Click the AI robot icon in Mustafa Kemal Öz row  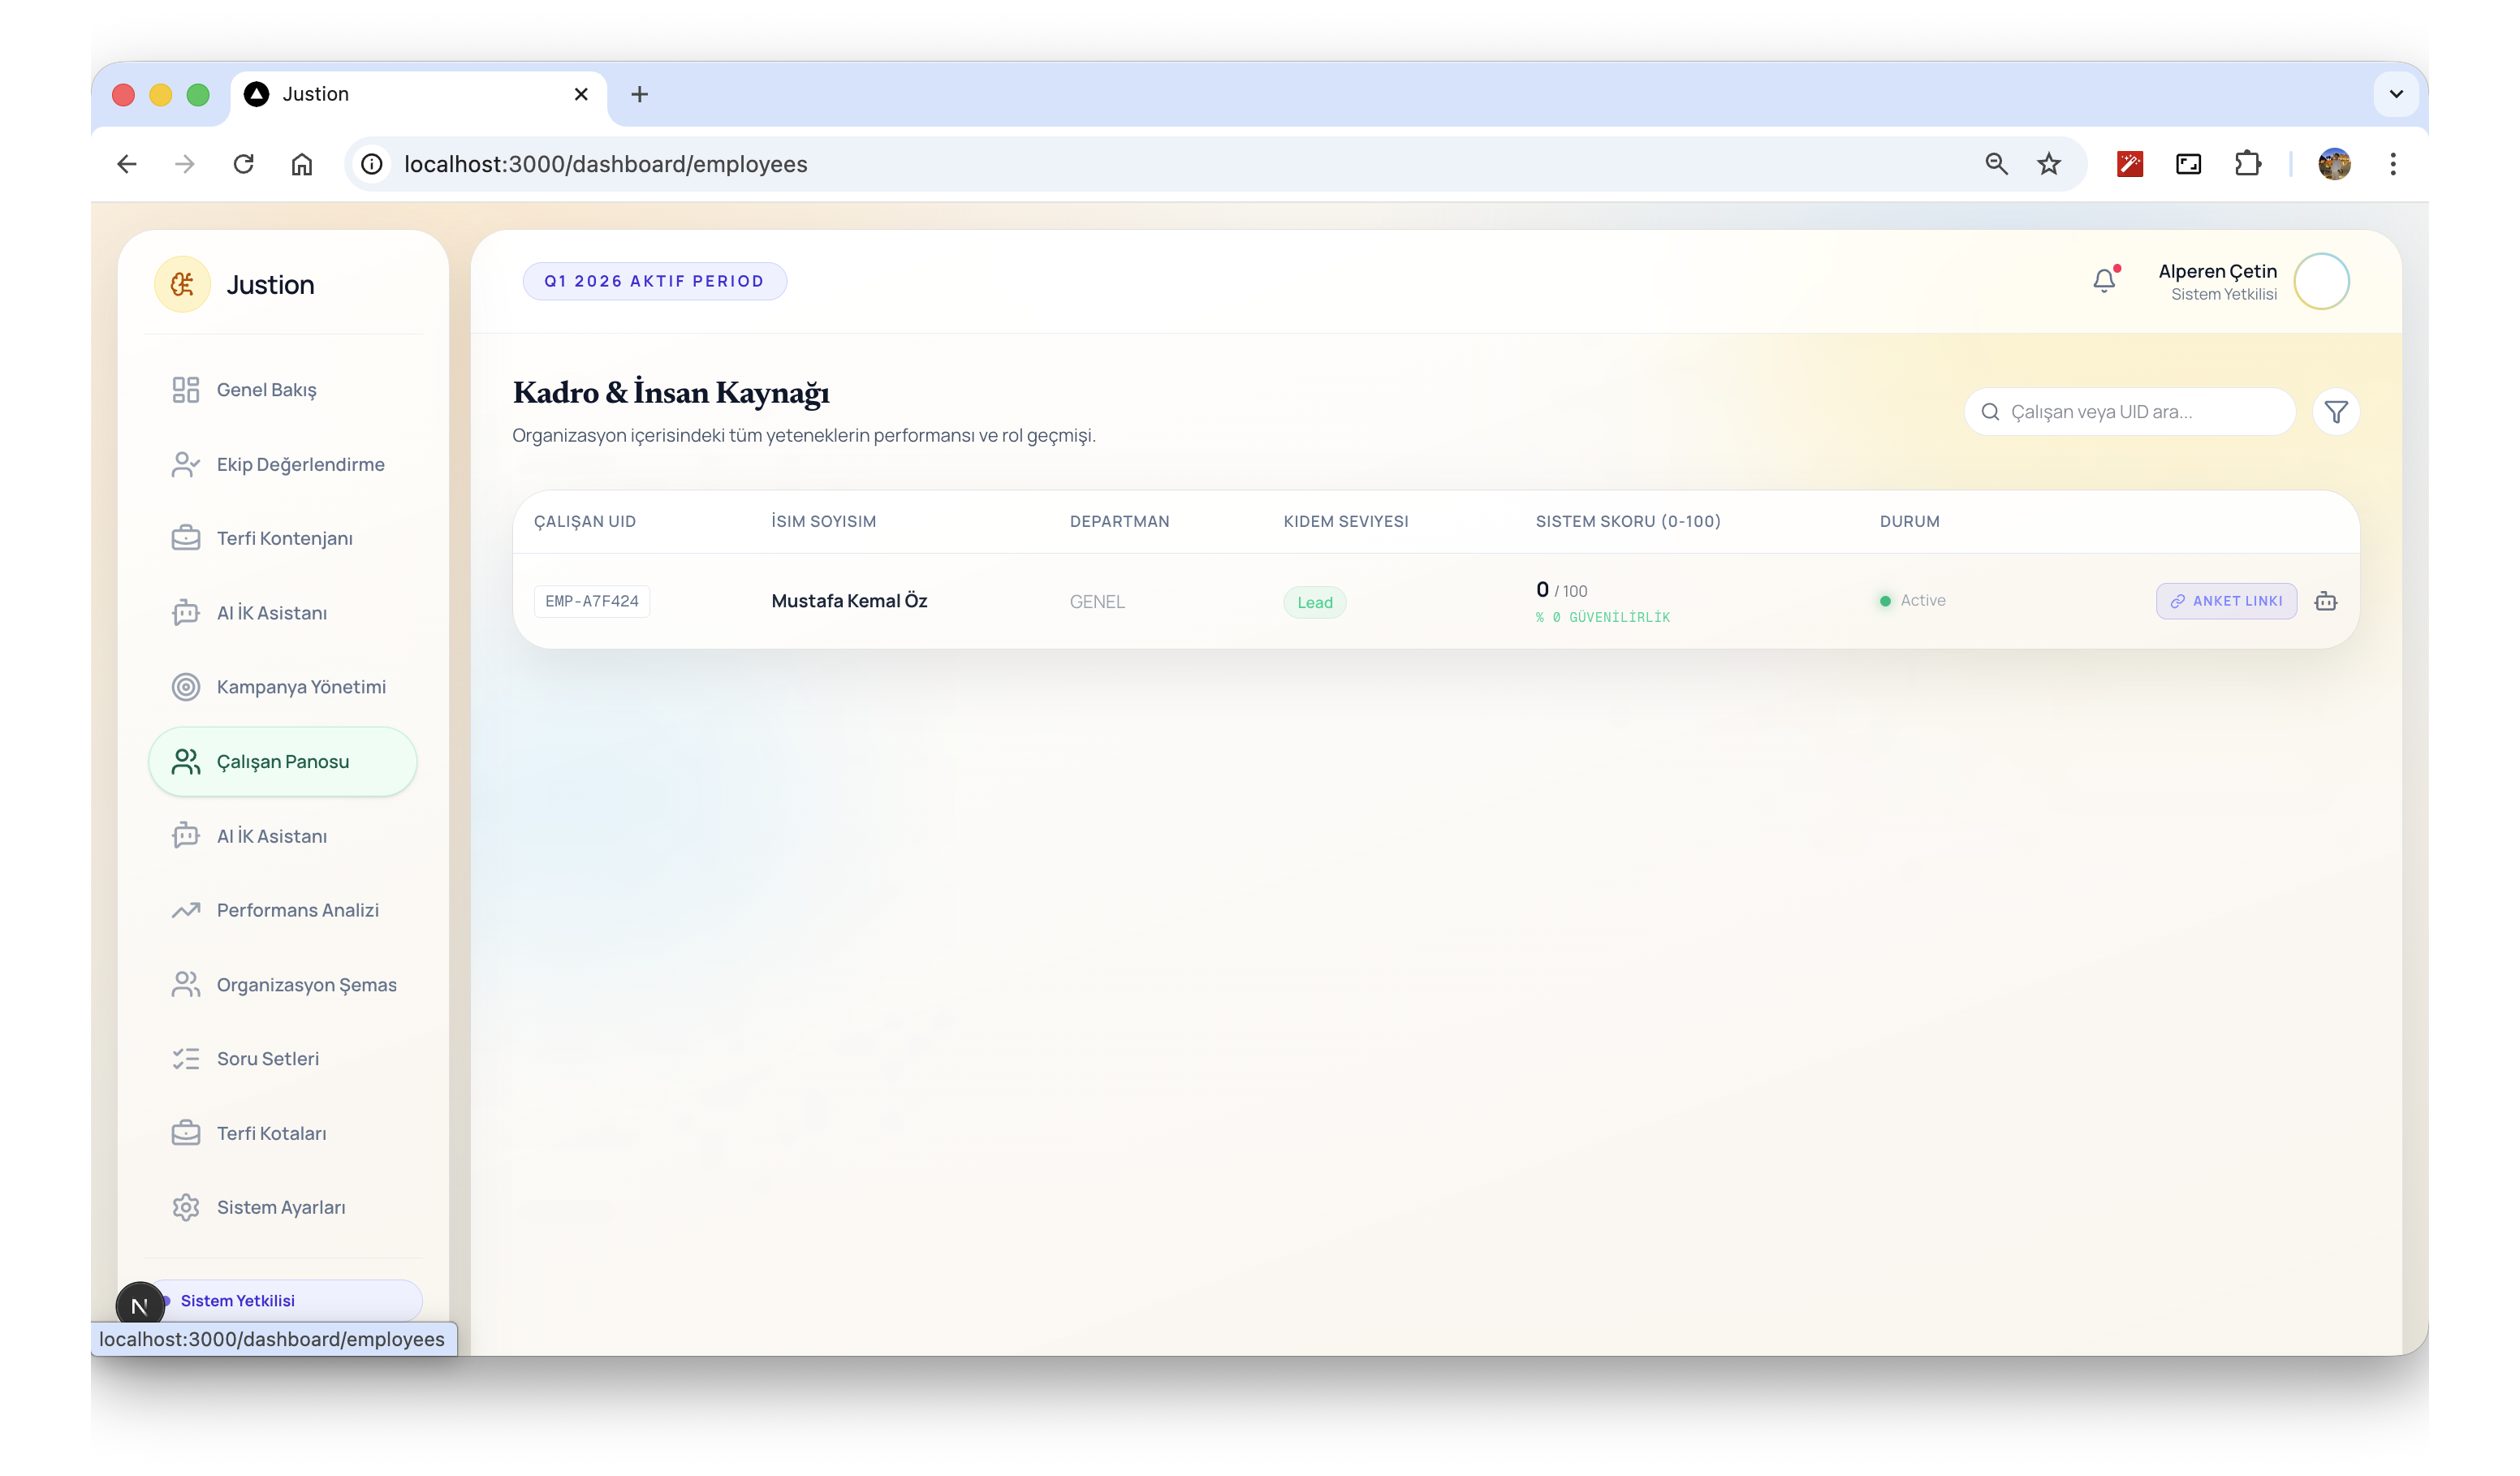pyautogui.click(x=2326, y=601)
